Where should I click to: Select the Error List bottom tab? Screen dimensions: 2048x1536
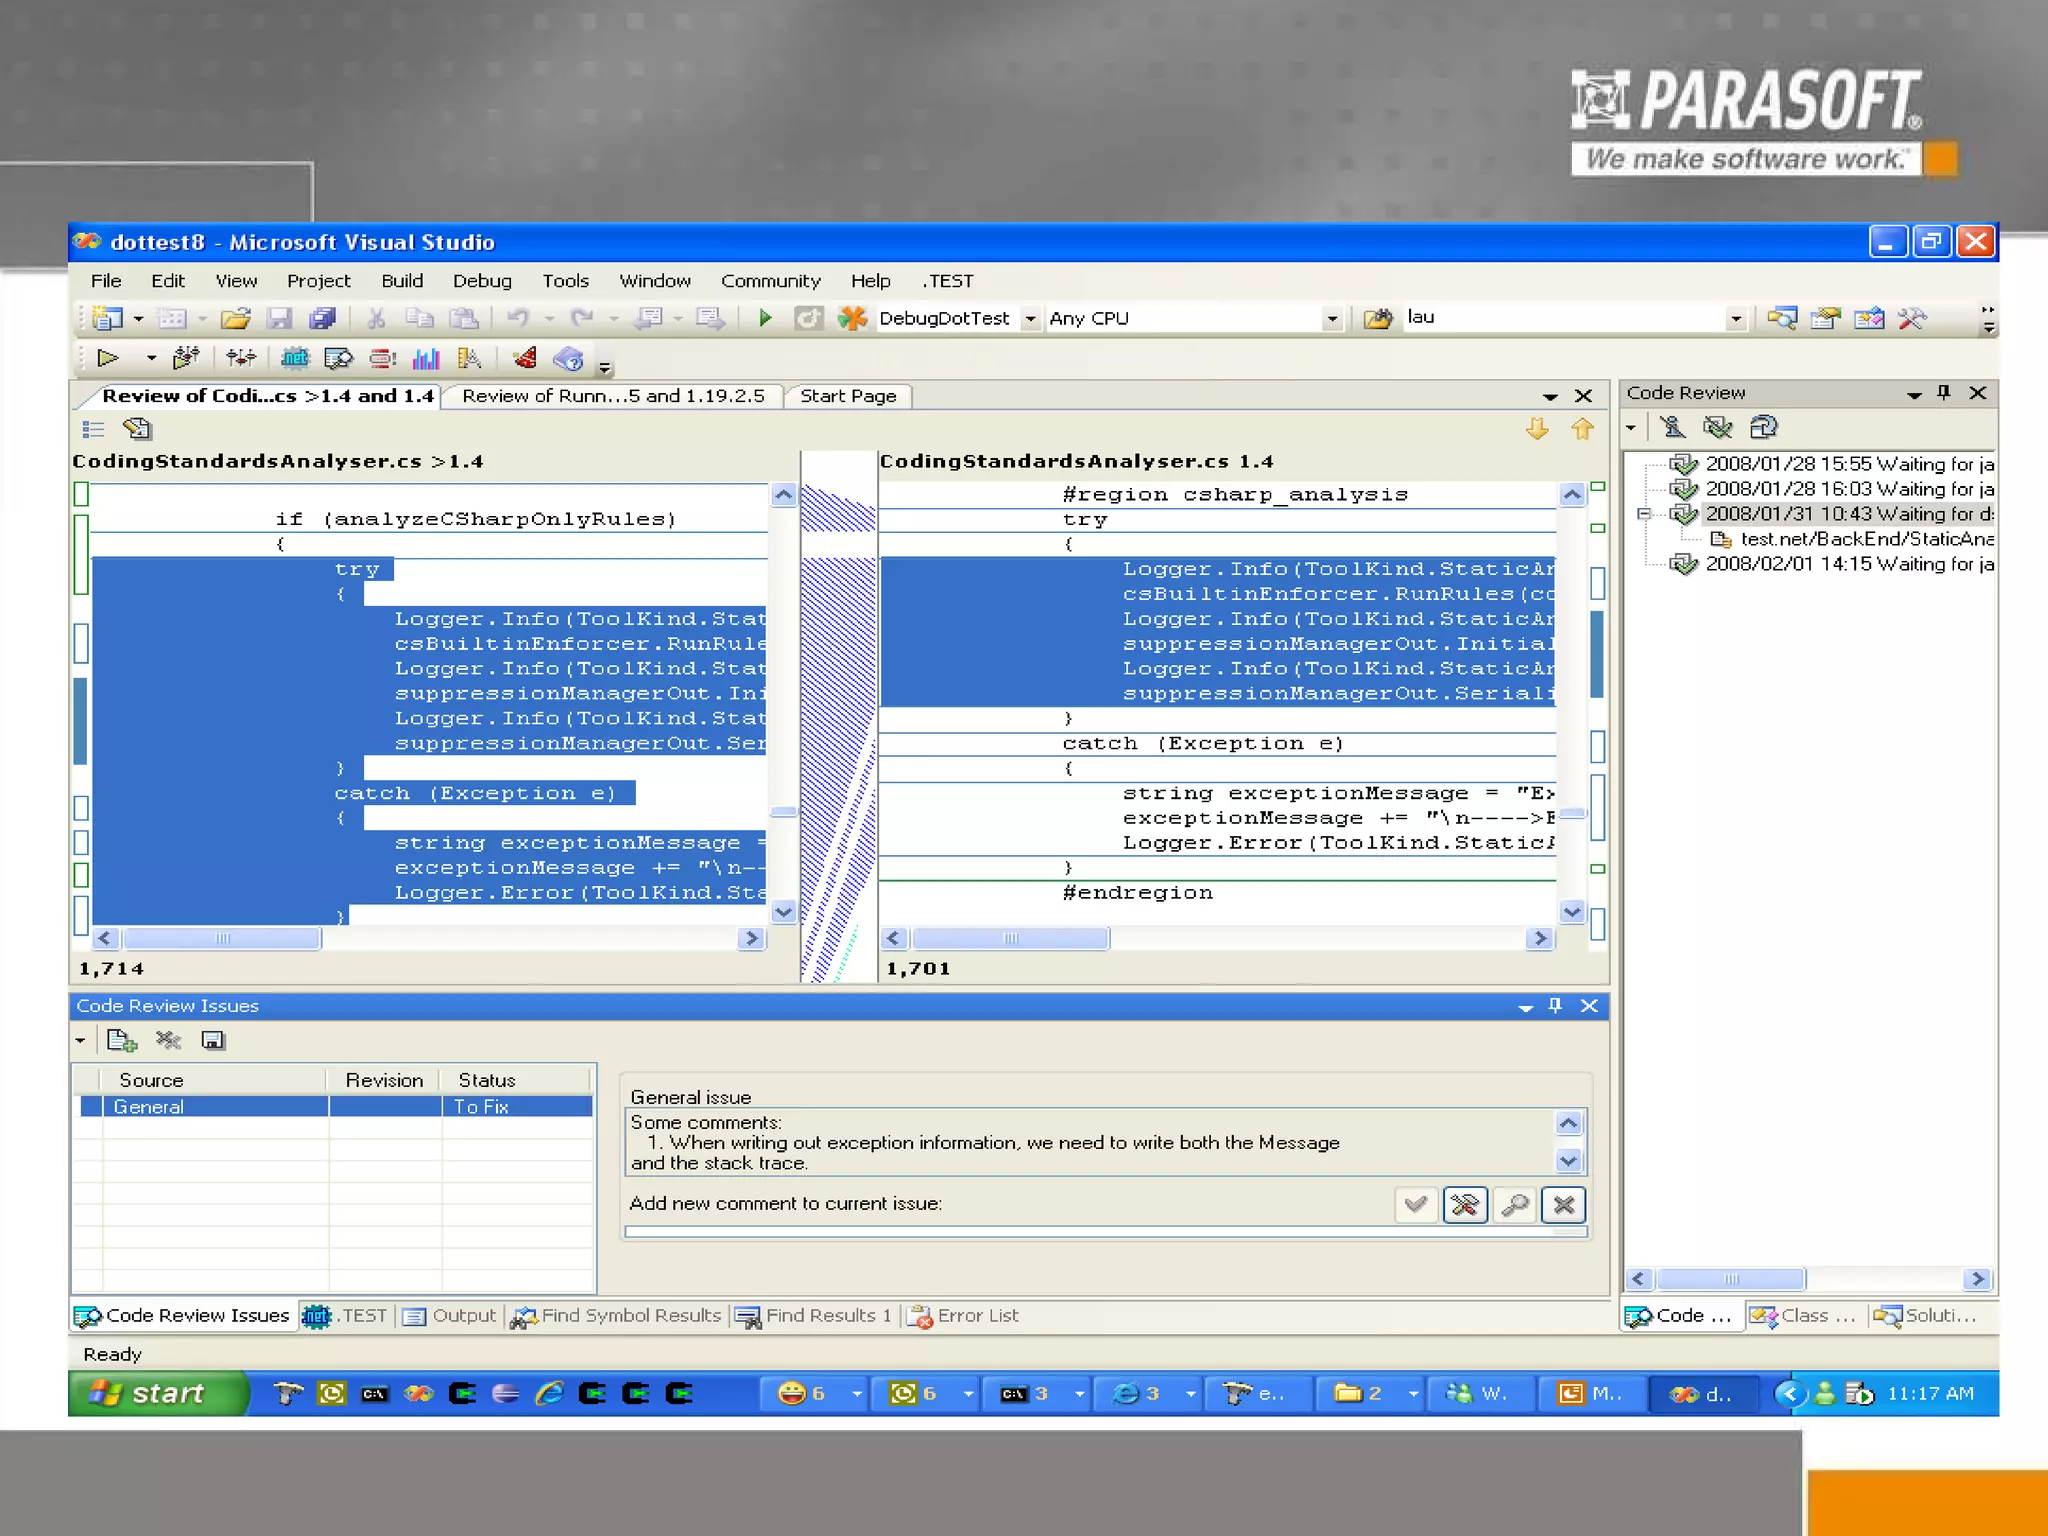tap(964, 1316)
